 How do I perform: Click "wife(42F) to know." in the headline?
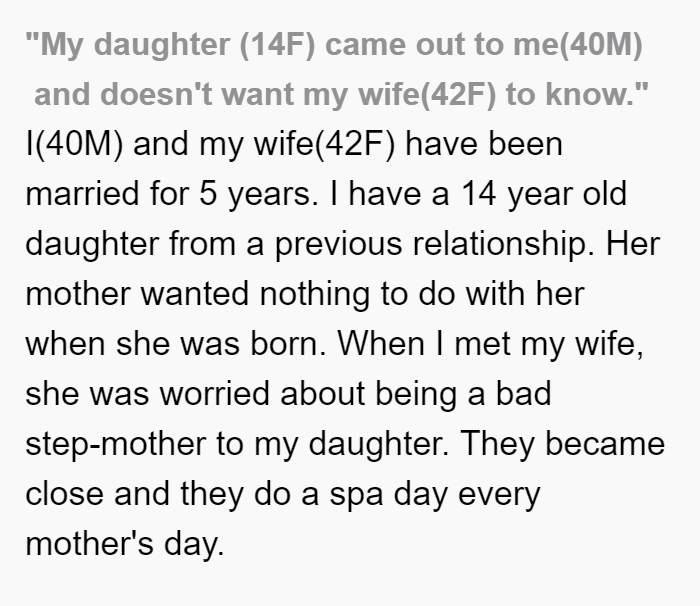coord(503,95)
